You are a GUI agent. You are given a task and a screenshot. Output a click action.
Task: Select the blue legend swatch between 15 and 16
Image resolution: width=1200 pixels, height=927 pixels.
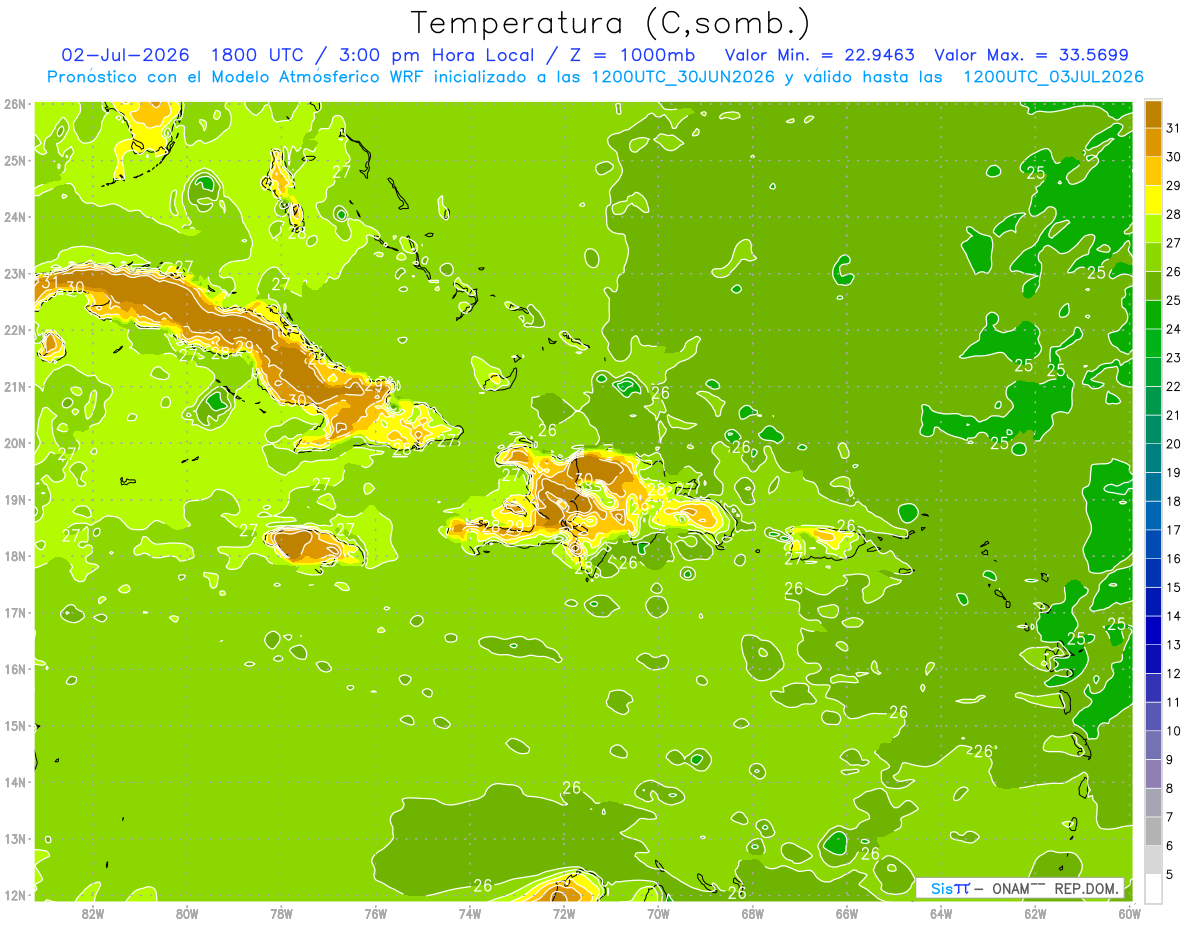click(1153, 573)
